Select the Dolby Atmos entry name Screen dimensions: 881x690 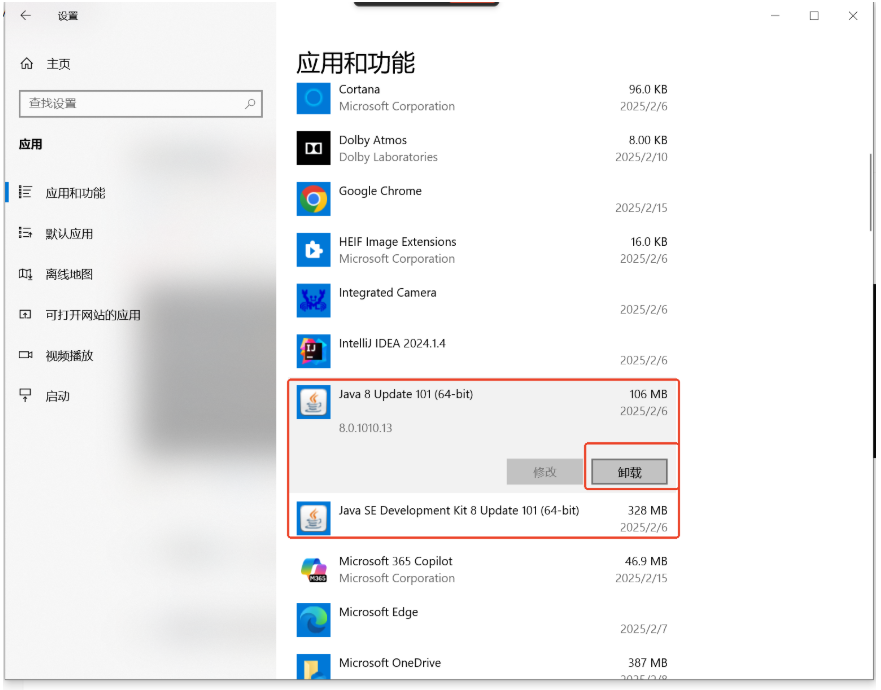373,140
